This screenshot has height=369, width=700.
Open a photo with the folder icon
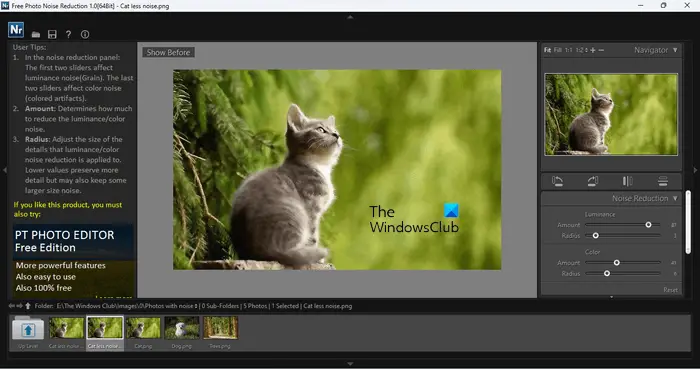click(x=36, y=34)
